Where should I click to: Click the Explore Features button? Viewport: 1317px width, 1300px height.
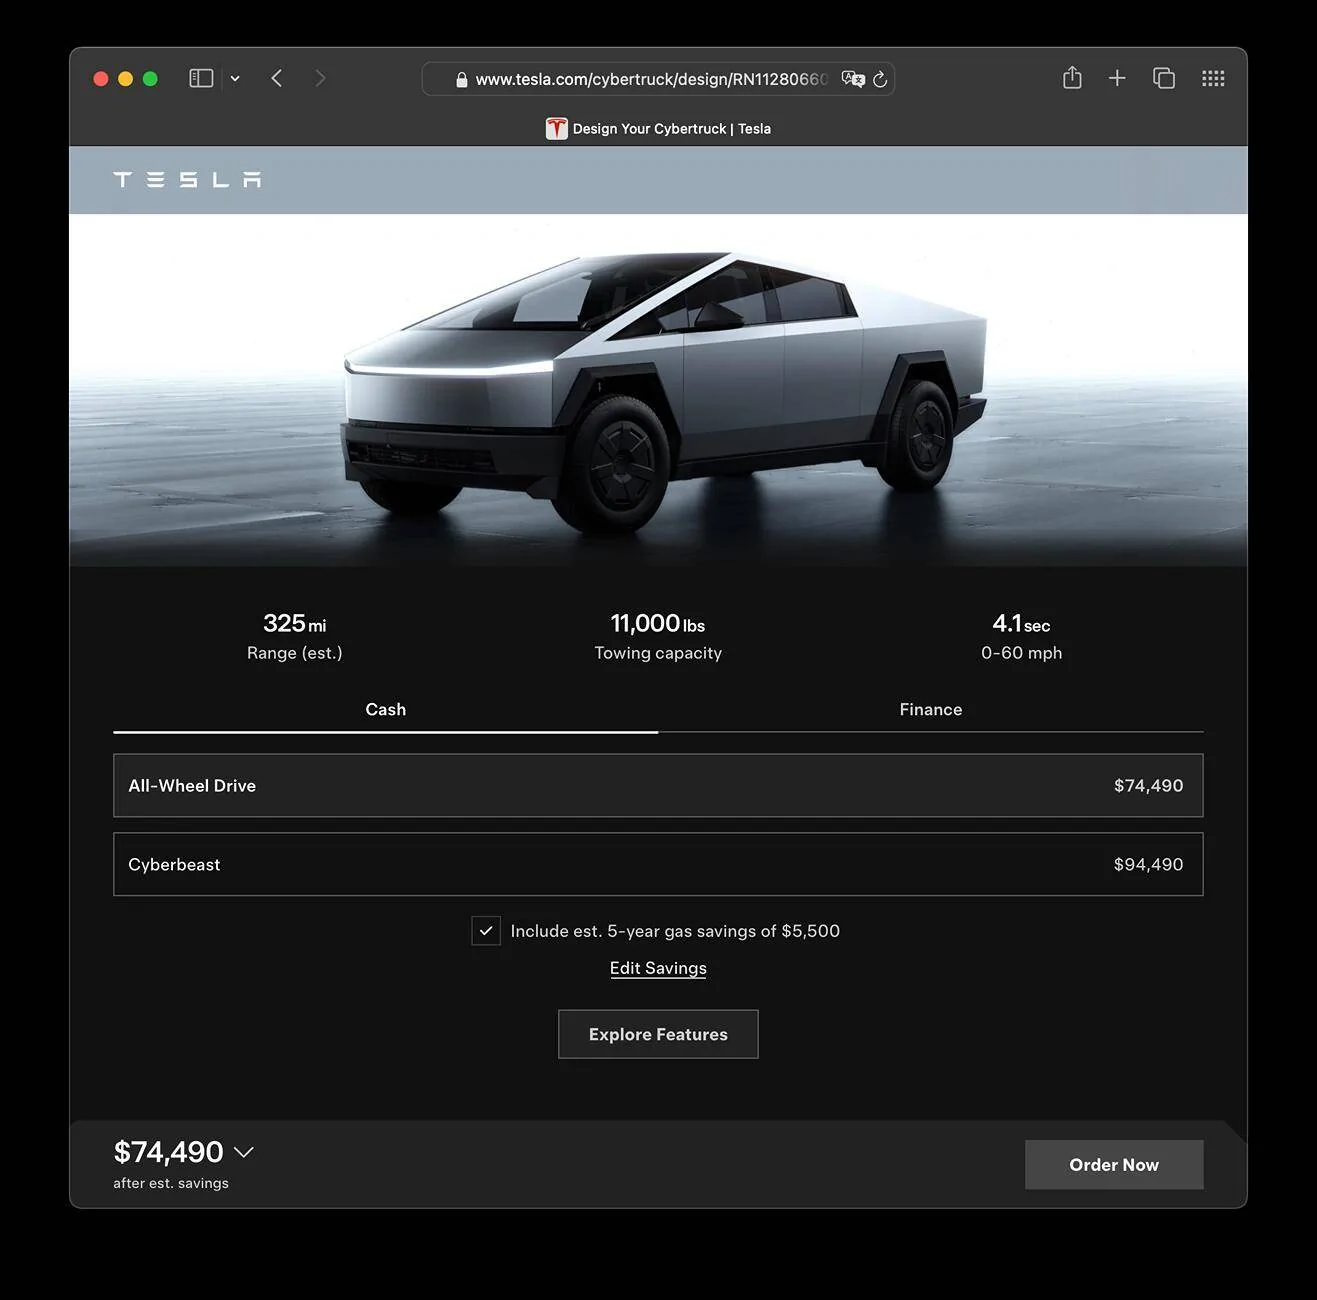pyautogui.click(x=658, y=1034)
